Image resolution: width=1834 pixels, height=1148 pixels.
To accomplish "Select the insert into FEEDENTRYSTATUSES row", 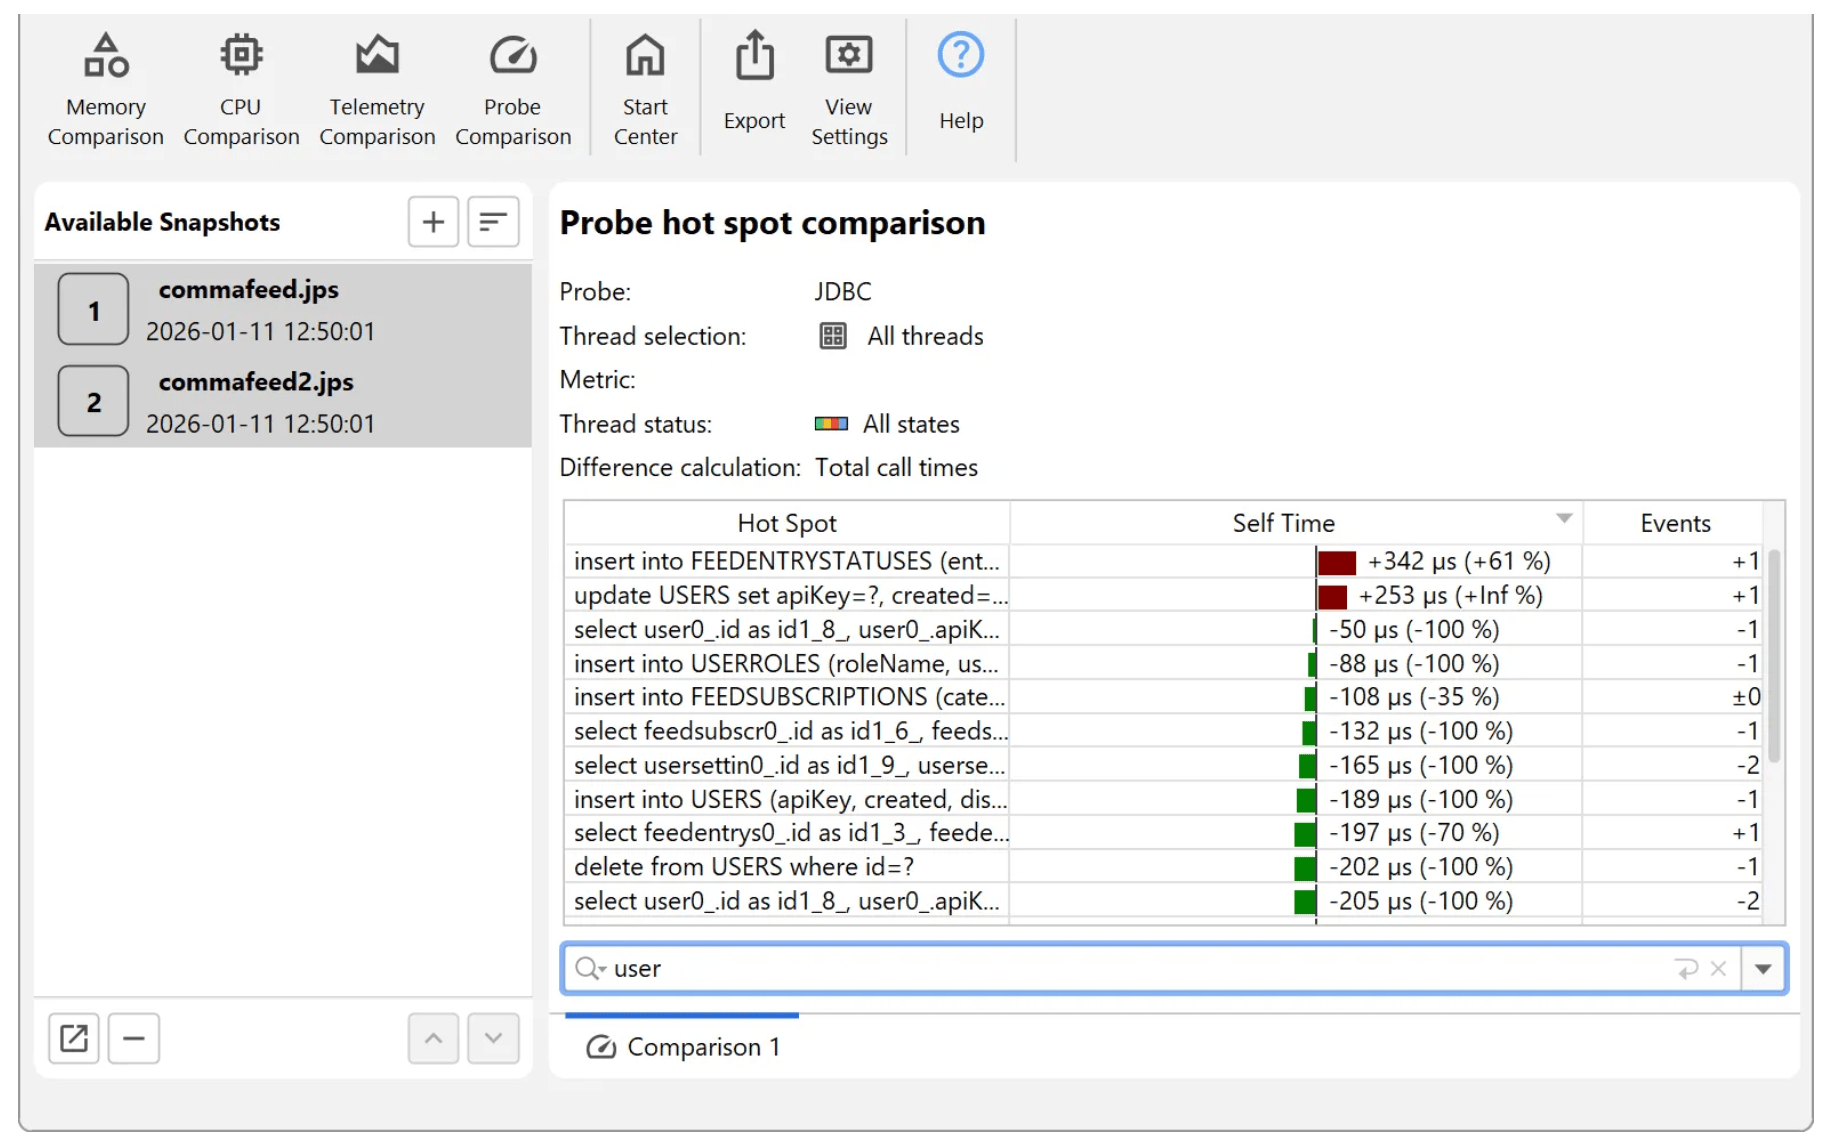I will [1164, 561].
